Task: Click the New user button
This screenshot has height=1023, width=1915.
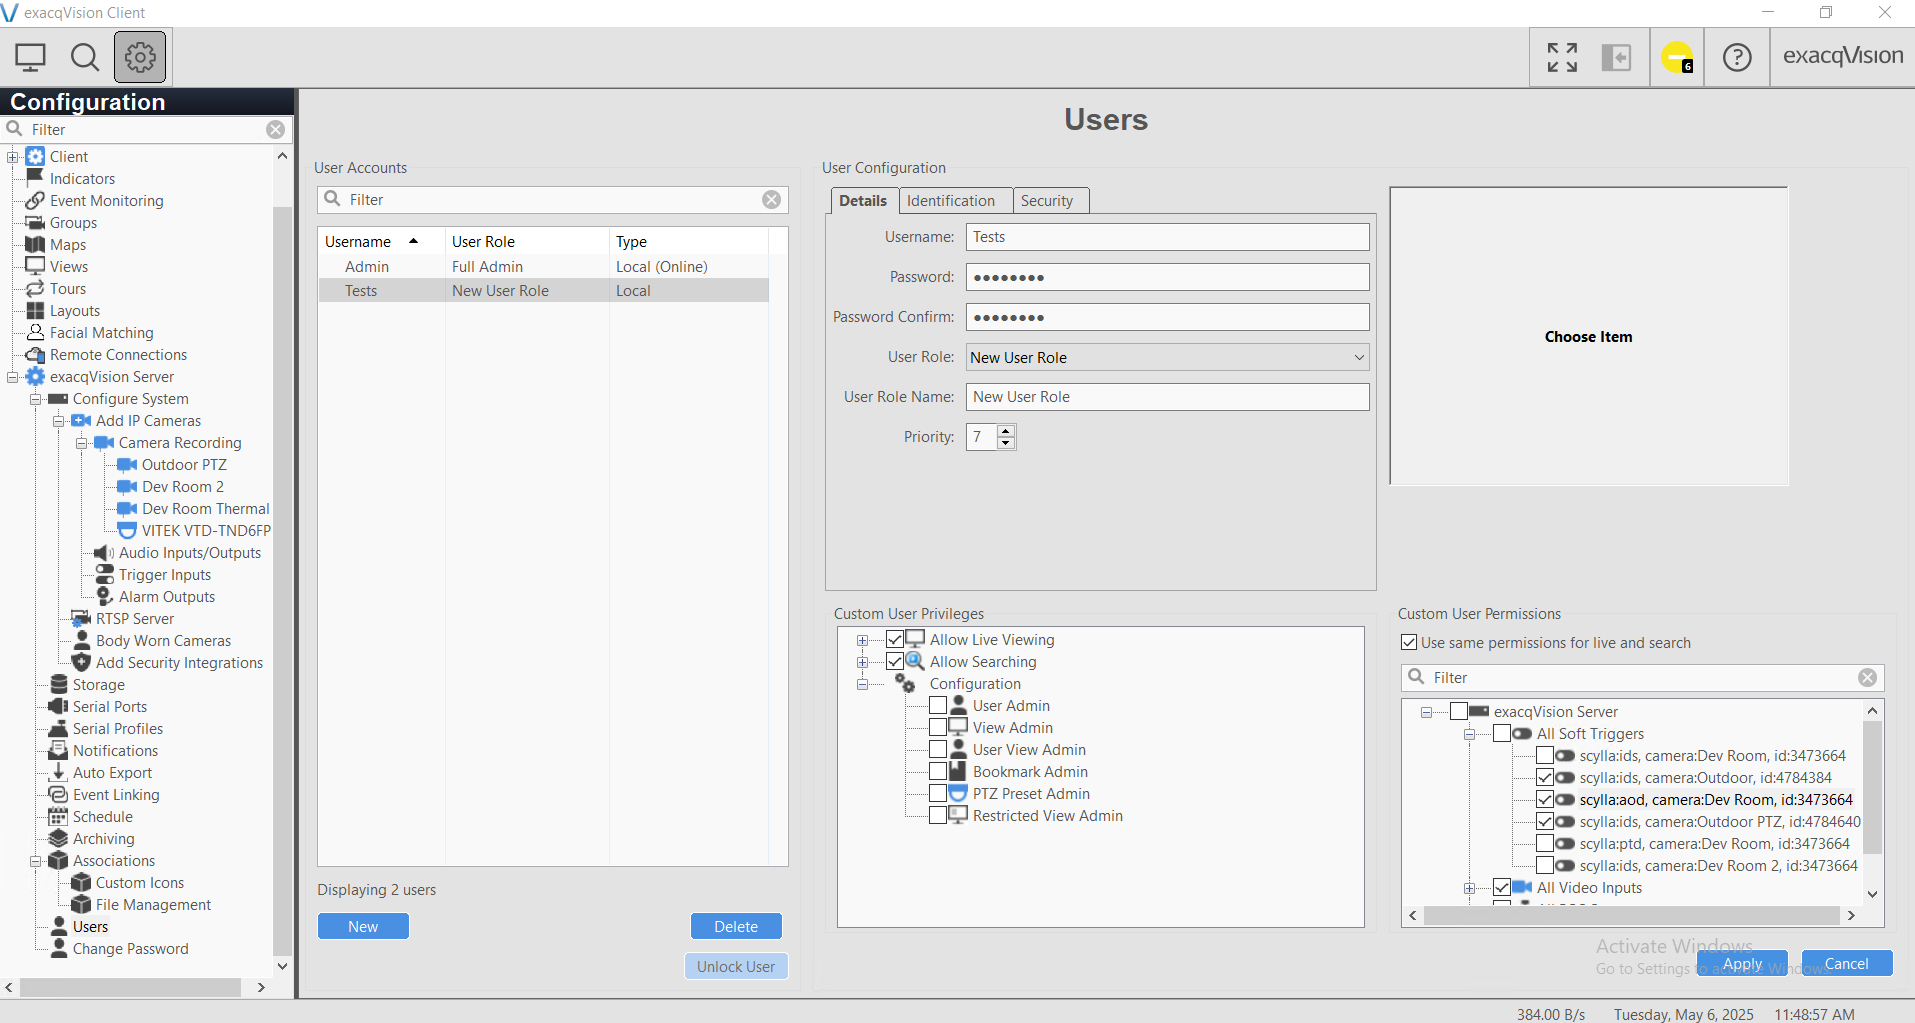Action: [363, 927]
